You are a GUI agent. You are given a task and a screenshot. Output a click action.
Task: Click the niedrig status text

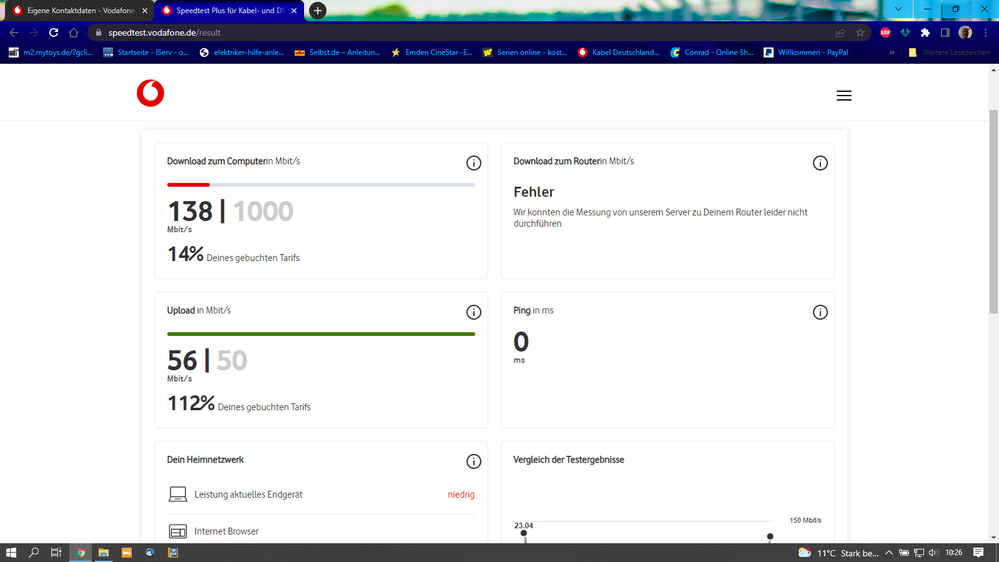pos(461,494)
